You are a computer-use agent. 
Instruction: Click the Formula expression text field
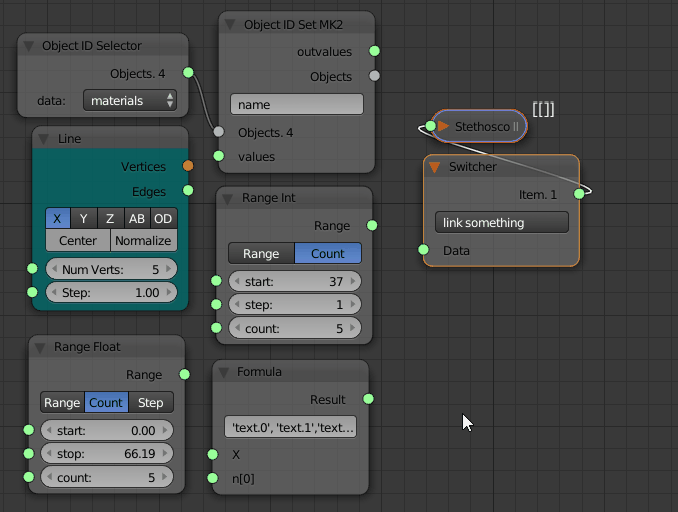[x=291, y=427]
